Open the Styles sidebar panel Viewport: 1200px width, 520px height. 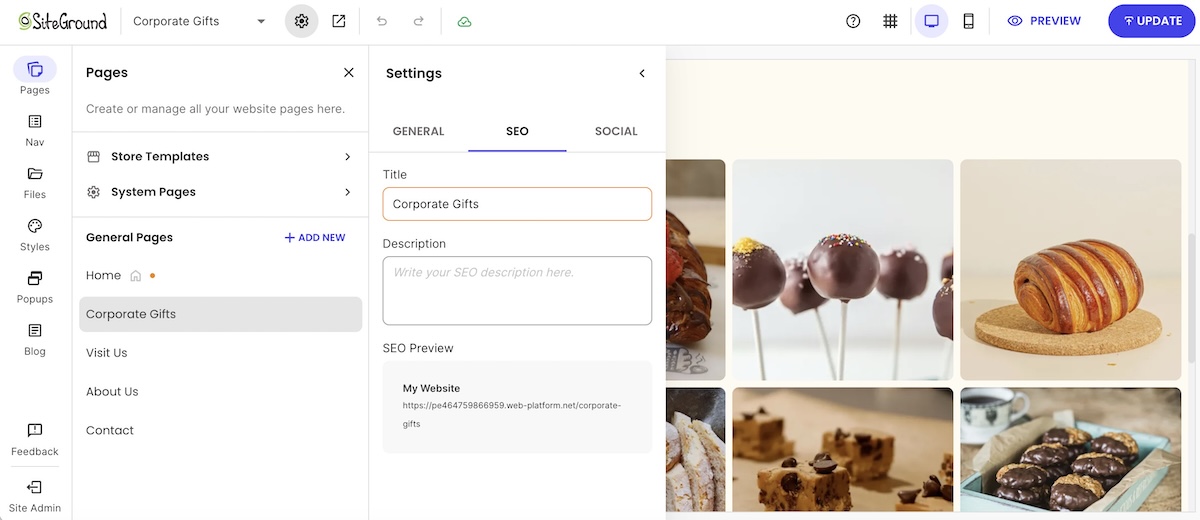coord(35,234)
